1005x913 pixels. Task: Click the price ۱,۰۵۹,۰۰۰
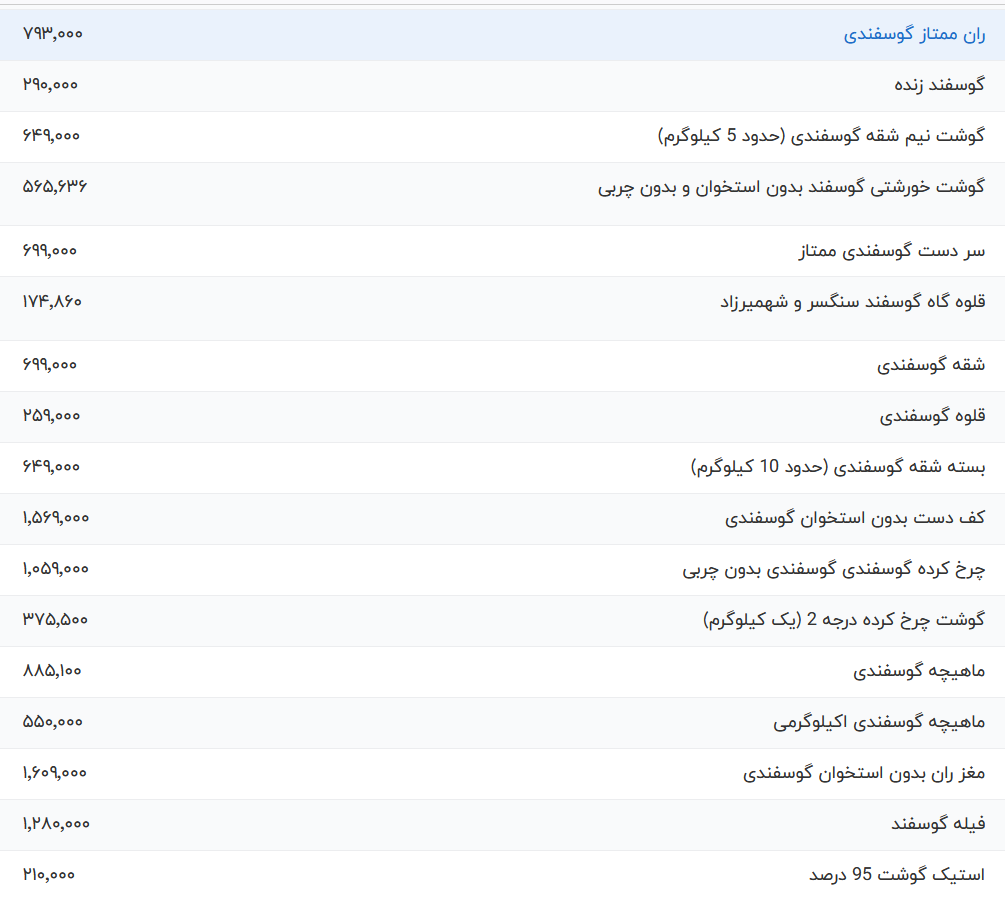[x=56, y=569]
